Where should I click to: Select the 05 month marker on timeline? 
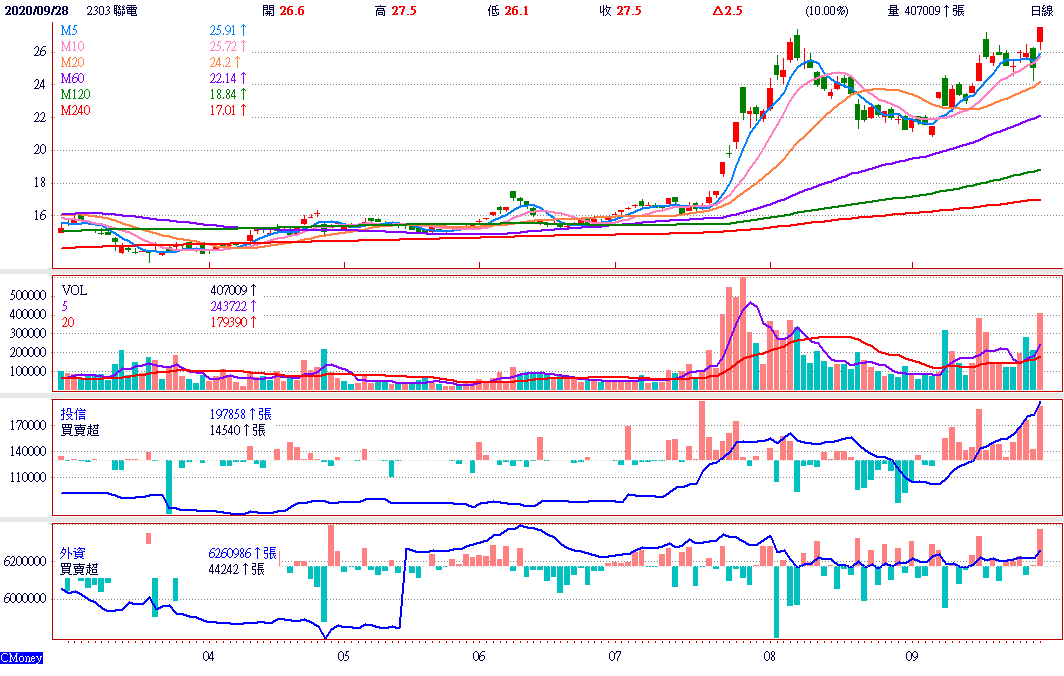click(343, 657)
